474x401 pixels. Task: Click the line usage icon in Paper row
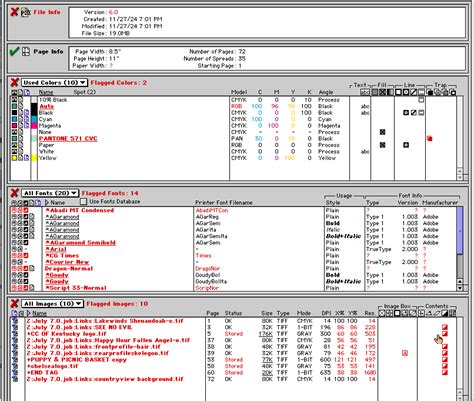[406, 145]
